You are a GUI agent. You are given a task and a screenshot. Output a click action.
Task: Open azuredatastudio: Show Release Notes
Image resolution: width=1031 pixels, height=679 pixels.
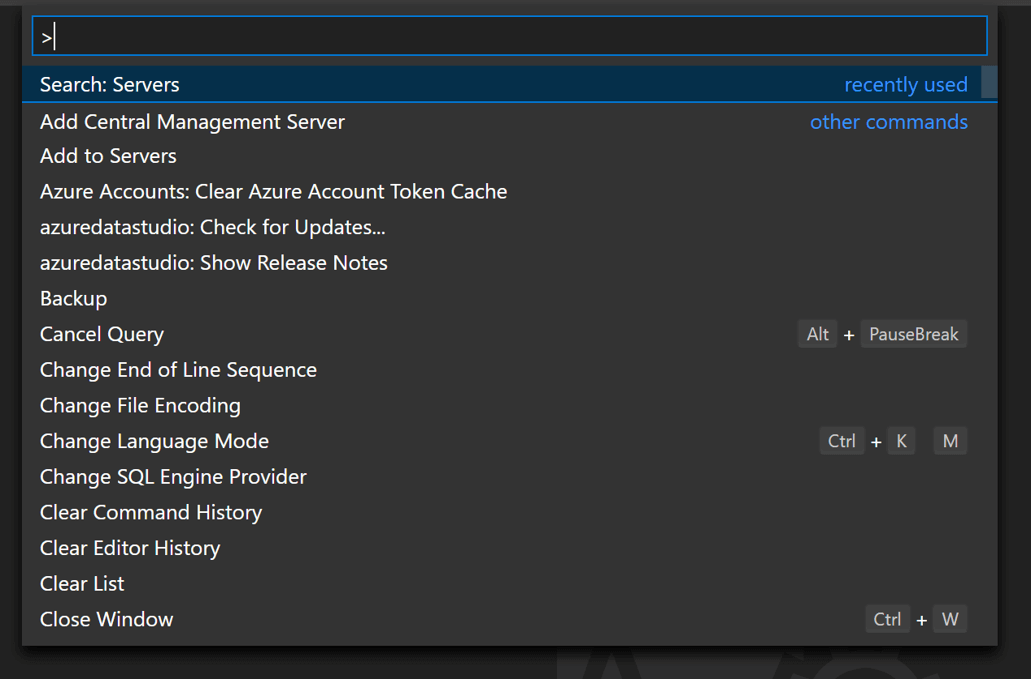[510, 263]
